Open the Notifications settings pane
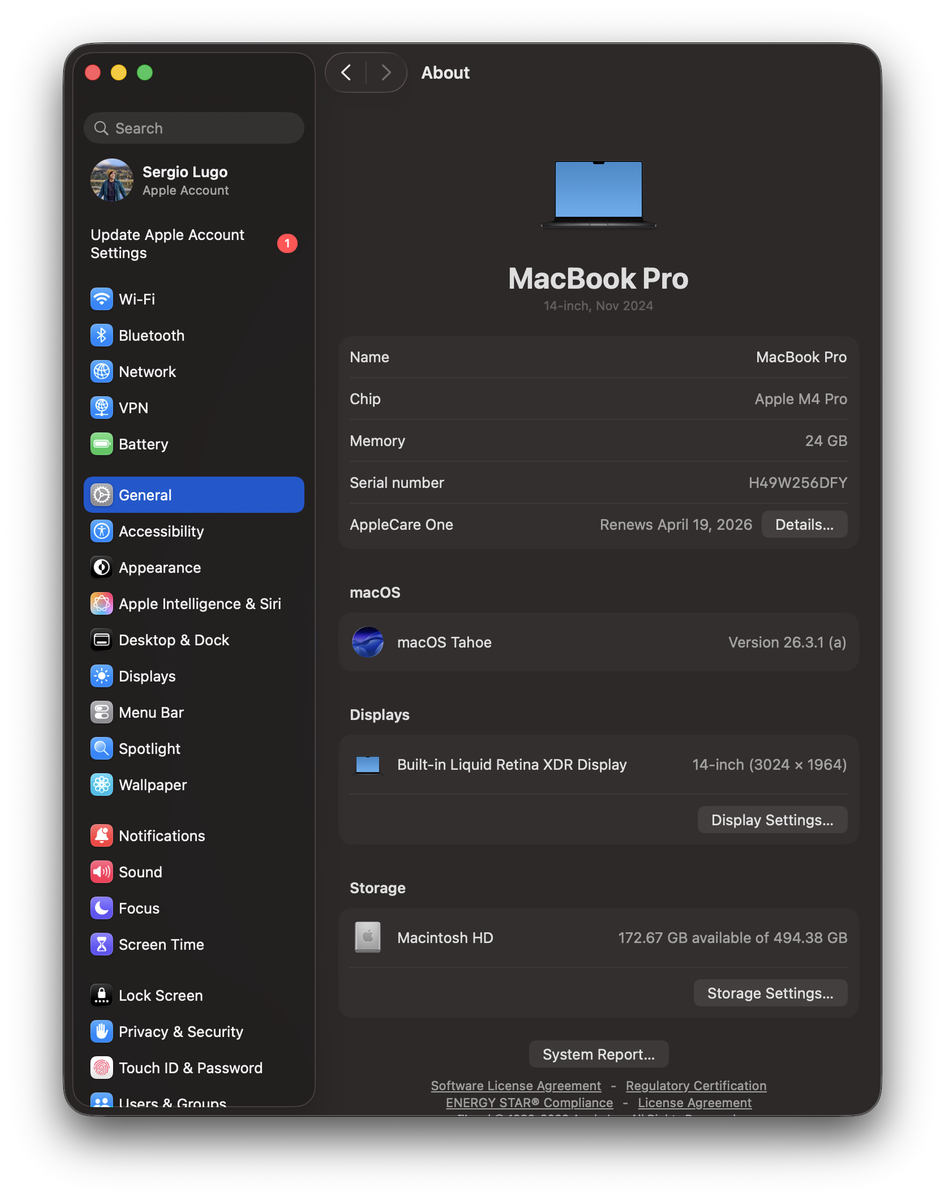 (x=161, y=836)
